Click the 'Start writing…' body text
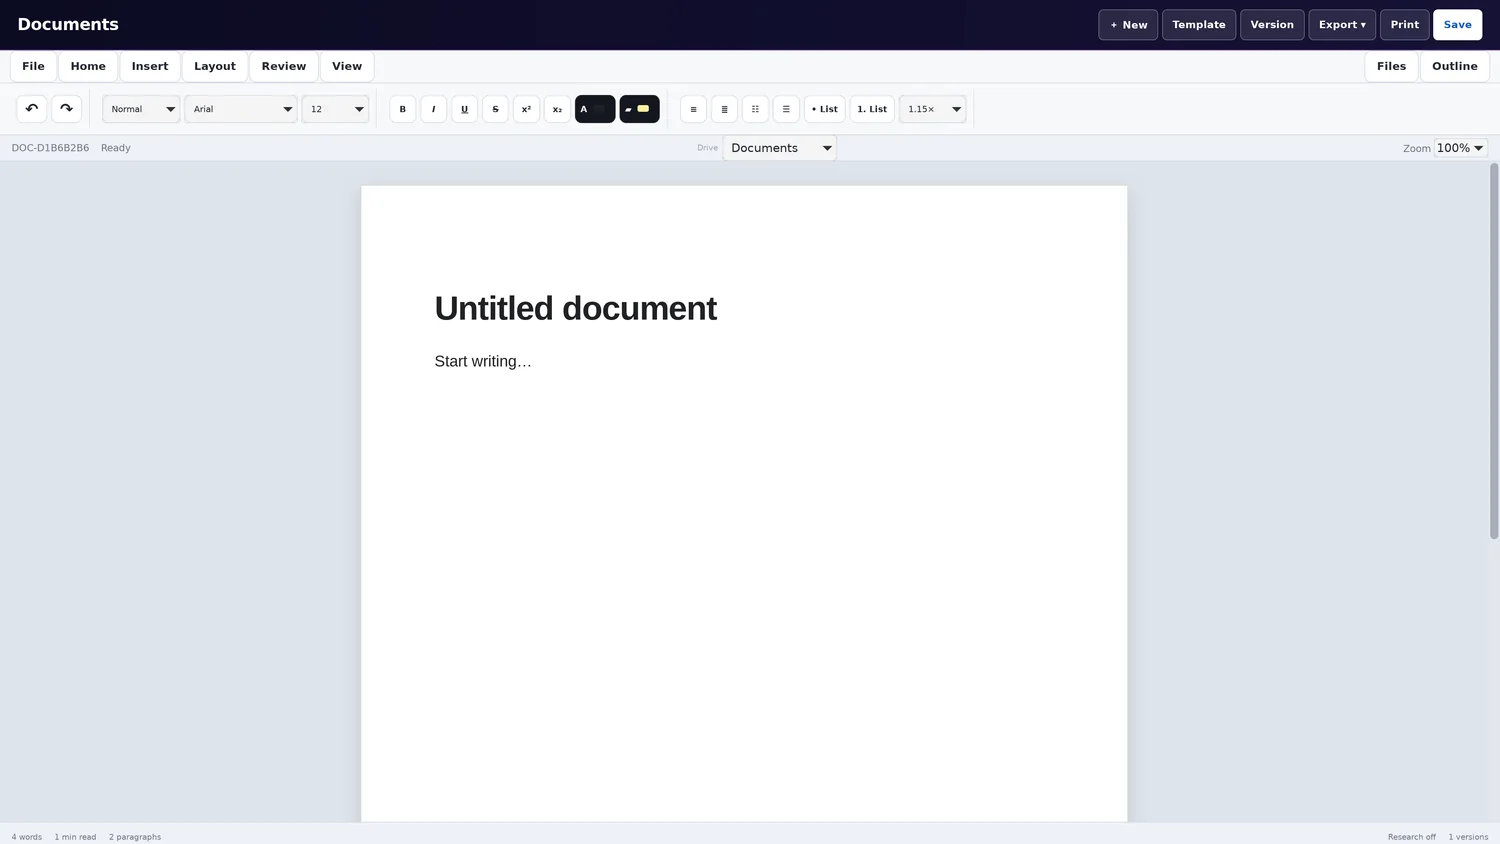The image size is (1500, 844). [483, 361]
